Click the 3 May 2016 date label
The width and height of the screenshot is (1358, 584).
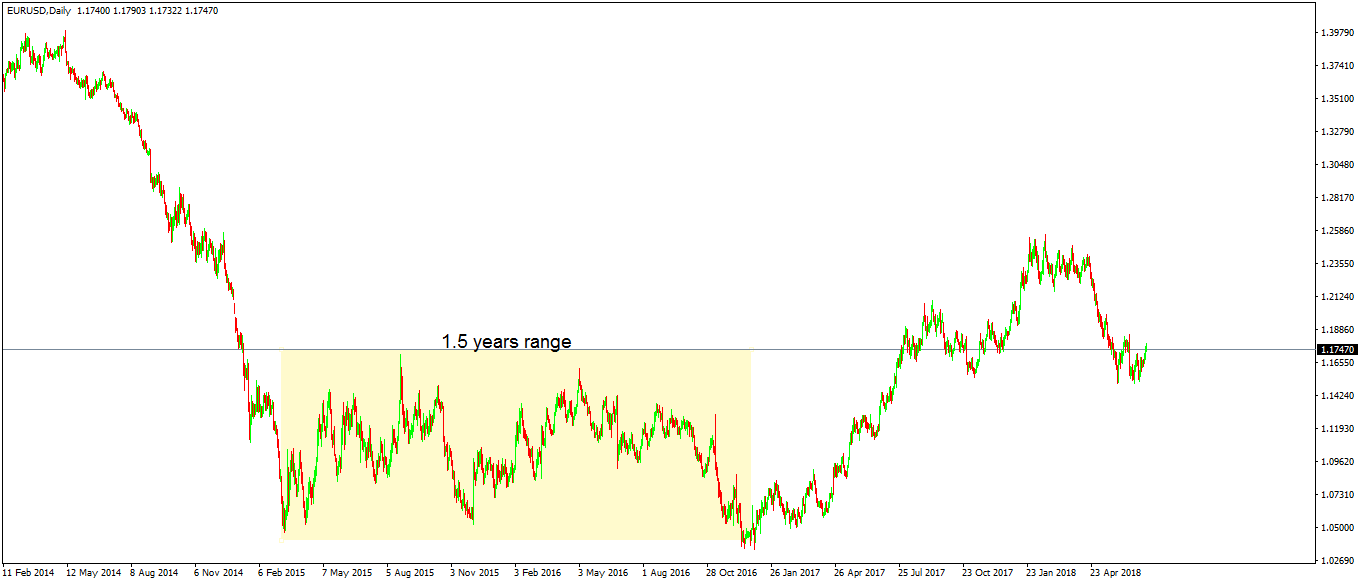603,574
